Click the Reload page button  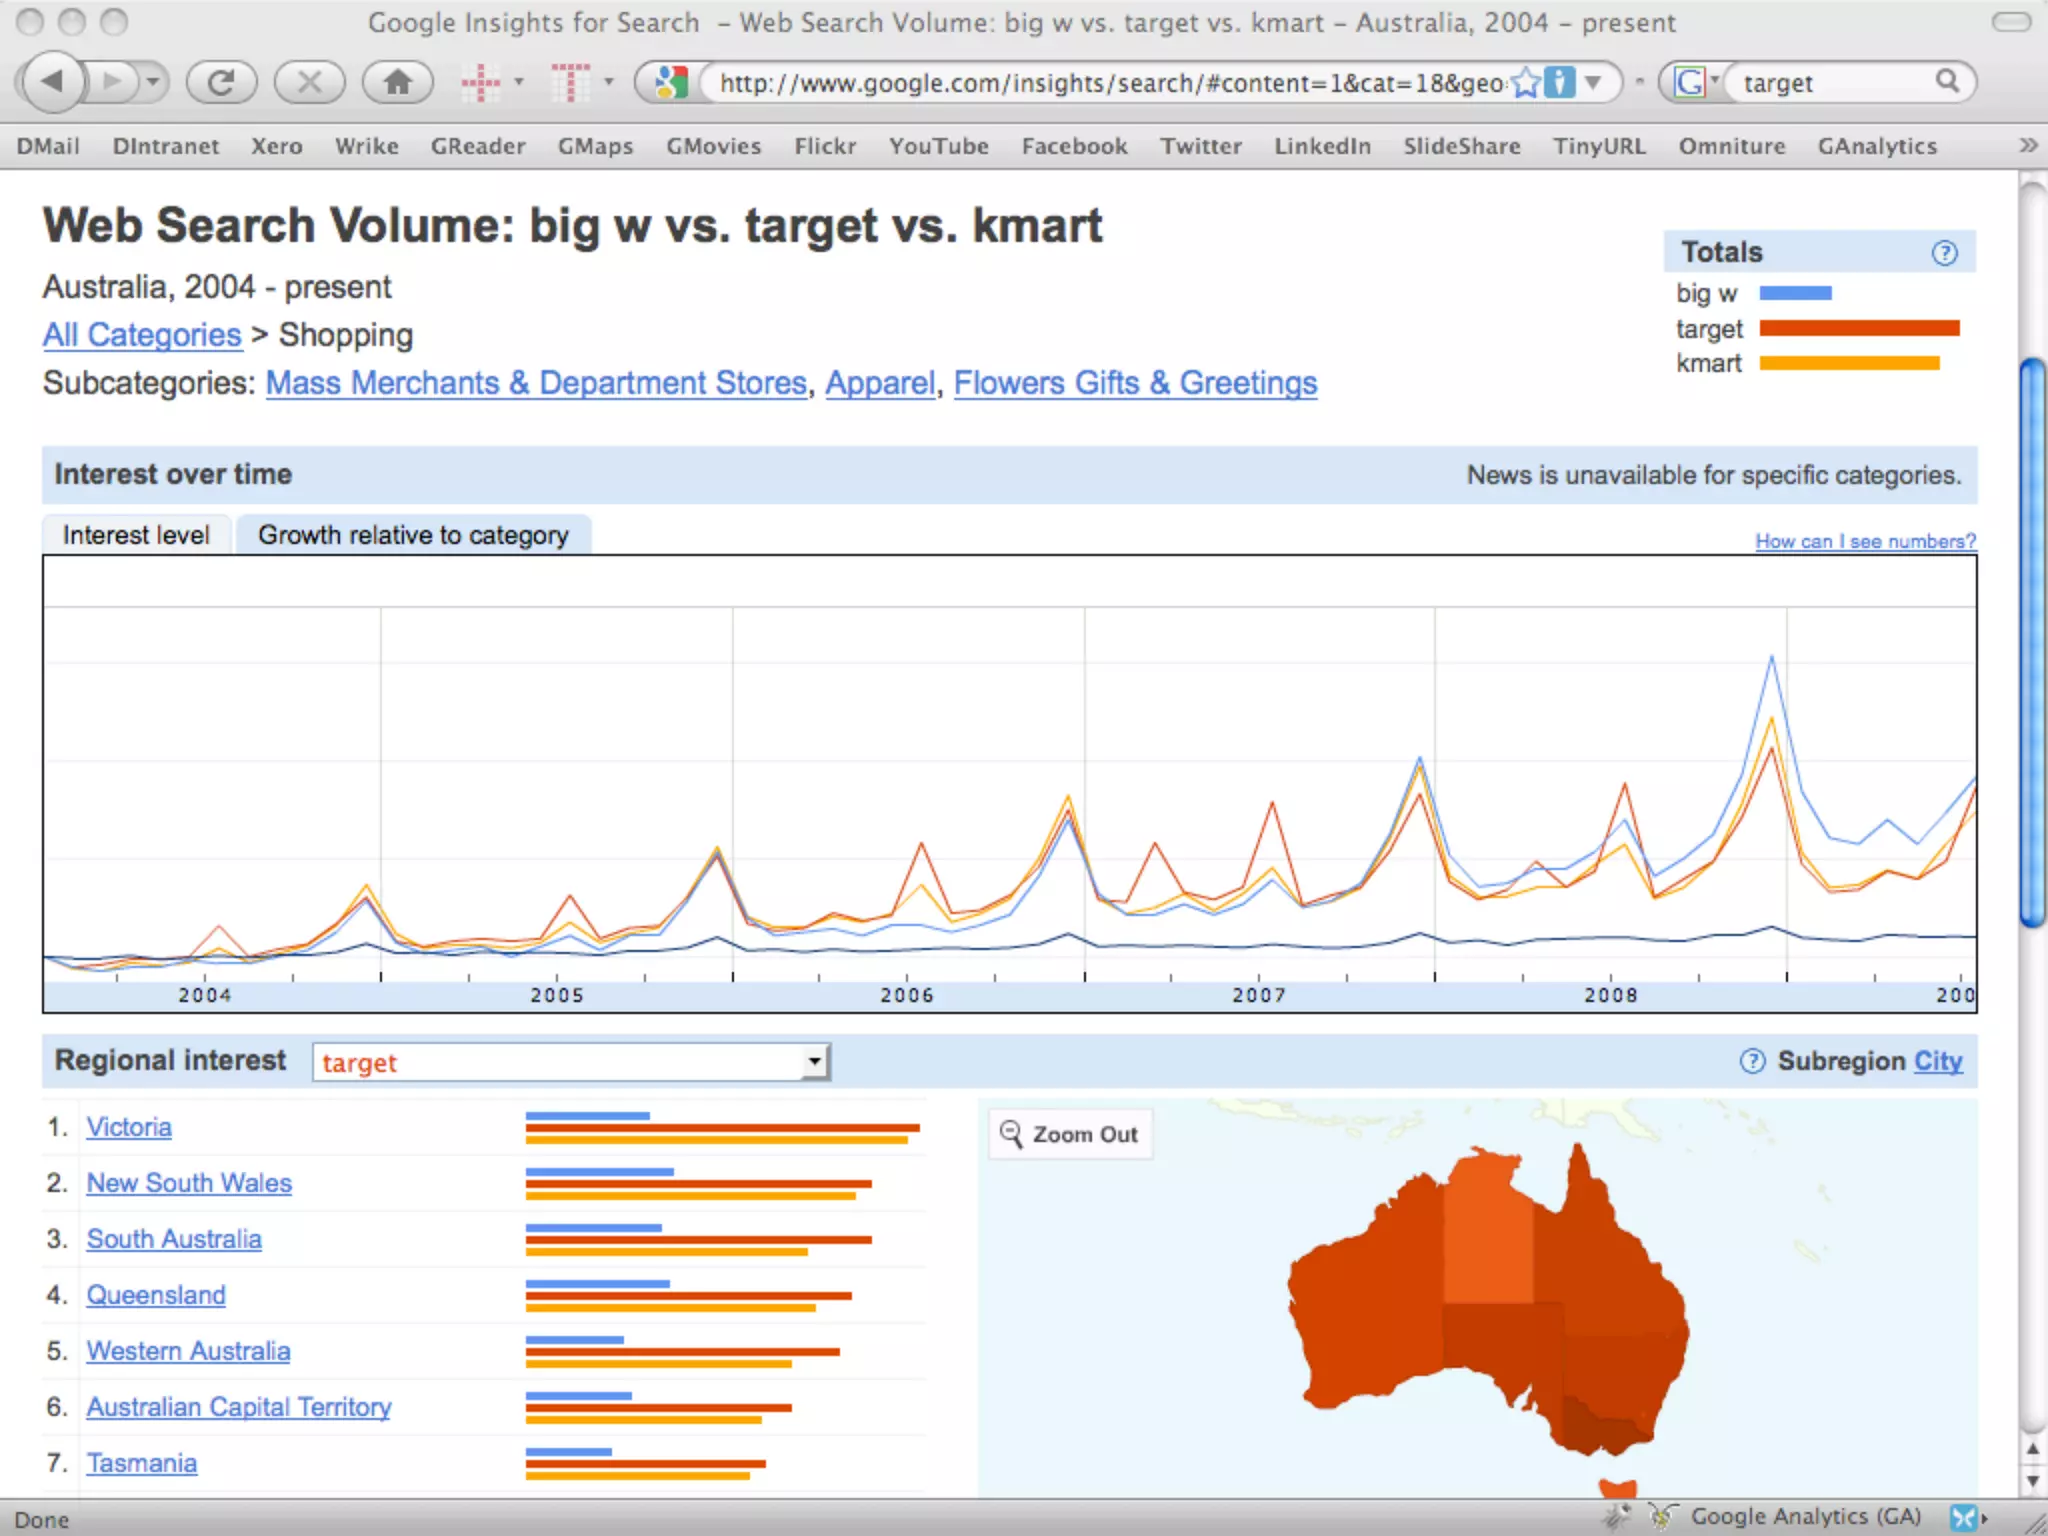221,82
